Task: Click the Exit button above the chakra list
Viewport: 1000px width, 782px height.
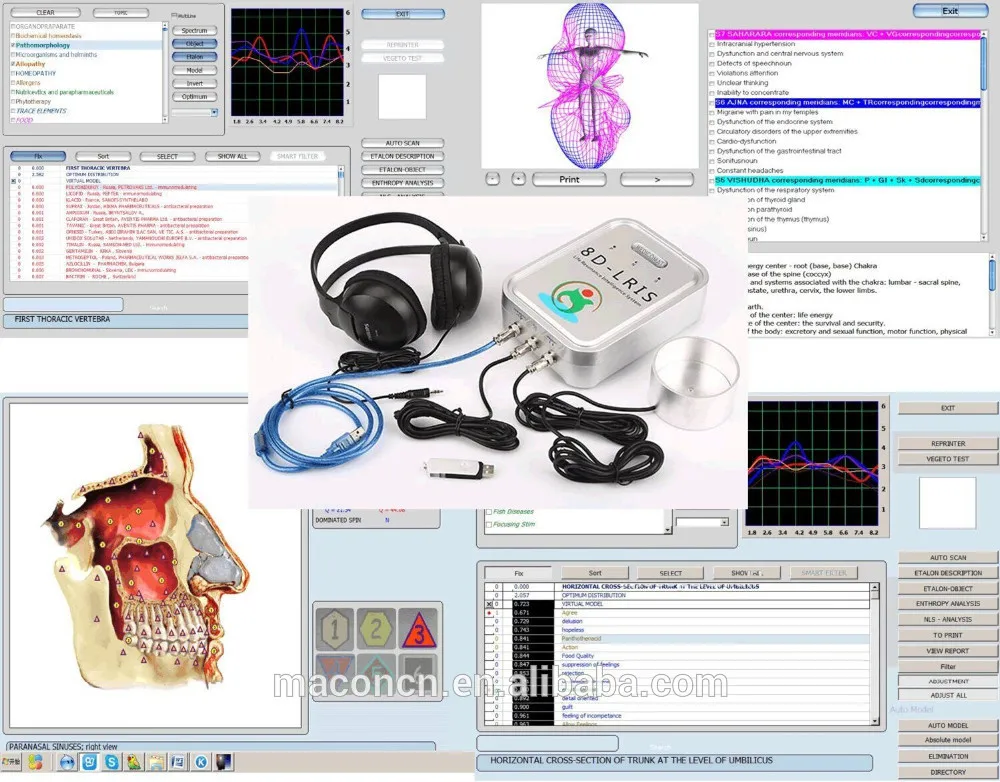Action: click(950, 11)
